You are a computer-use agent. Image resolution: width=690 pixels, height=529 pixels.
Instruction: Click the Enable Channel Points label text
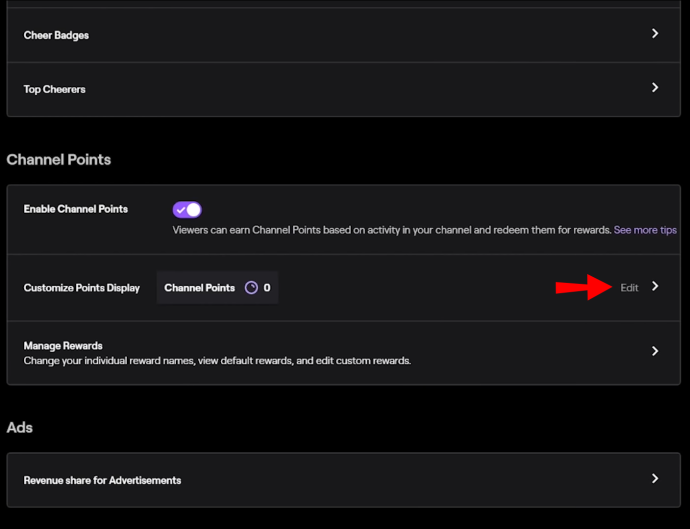[x=76, y=209]
